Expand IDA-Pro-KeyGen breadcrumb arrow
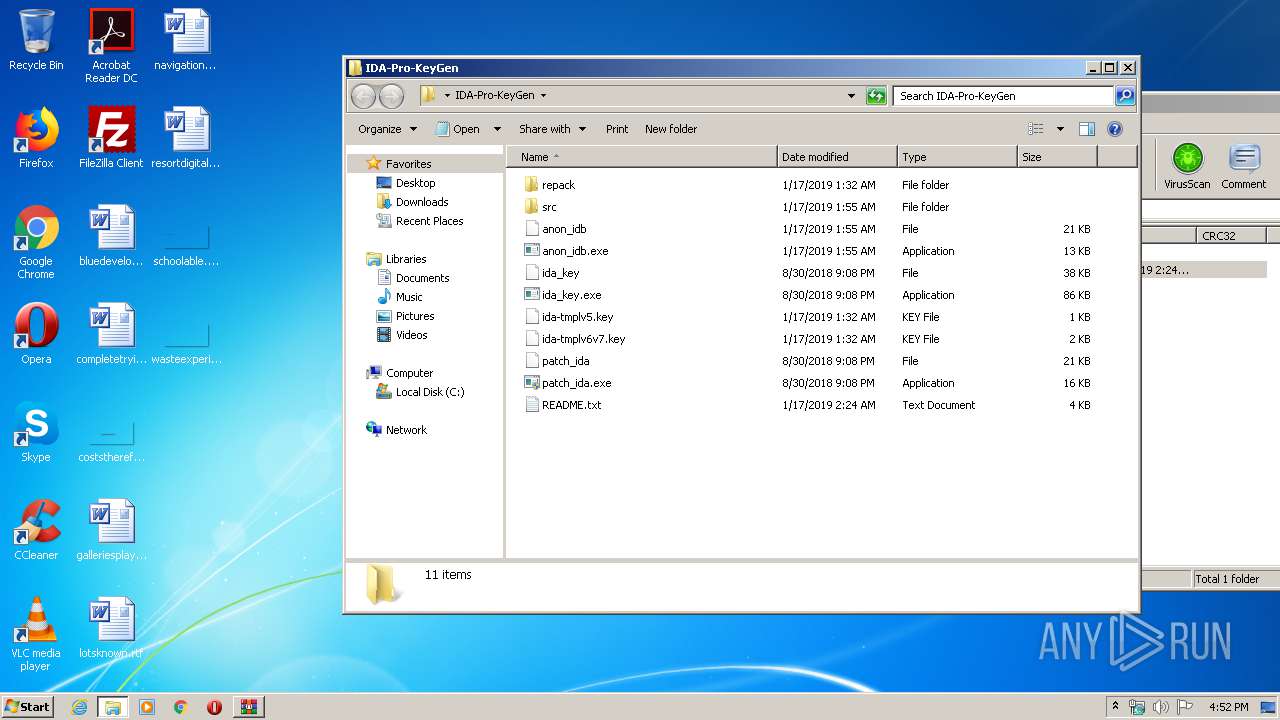Viewport: 1280px width, 720px height. point(543,96)
